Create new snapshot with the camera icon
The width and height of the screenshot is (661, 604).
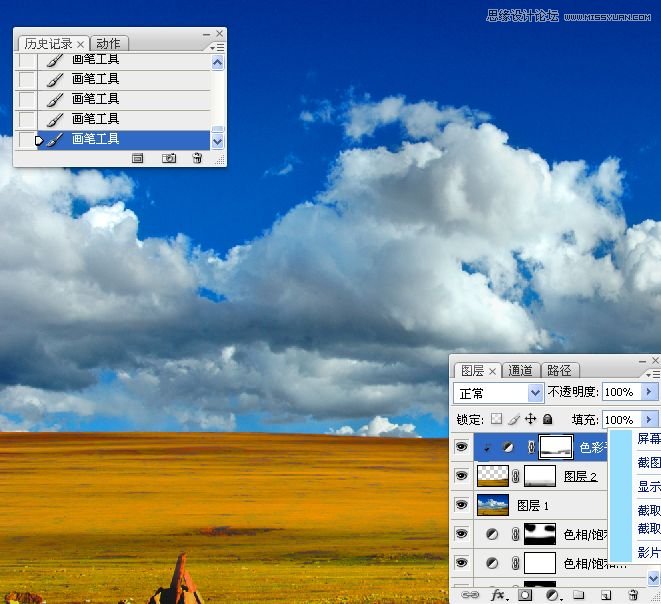point(169,158)
